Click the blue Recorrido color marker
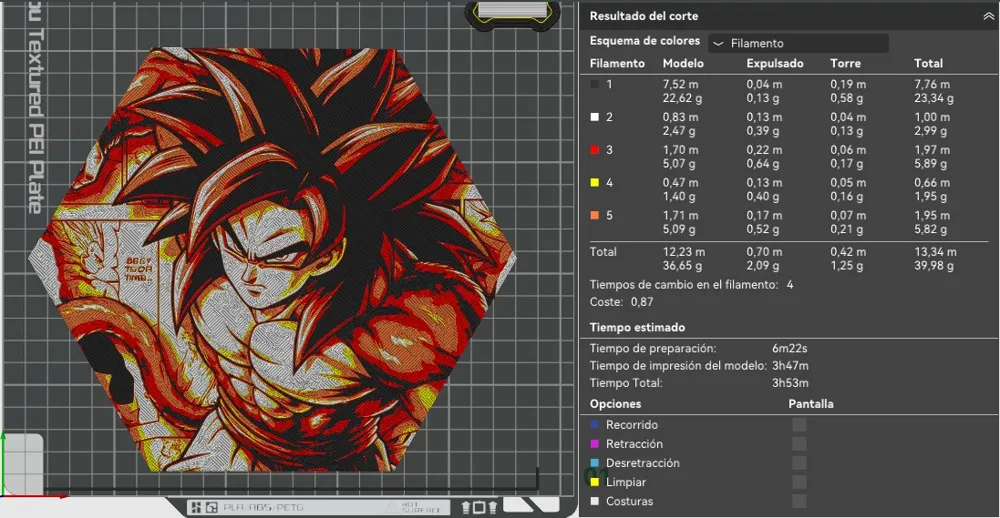The image size is (1000, 518). coord(595,425)
